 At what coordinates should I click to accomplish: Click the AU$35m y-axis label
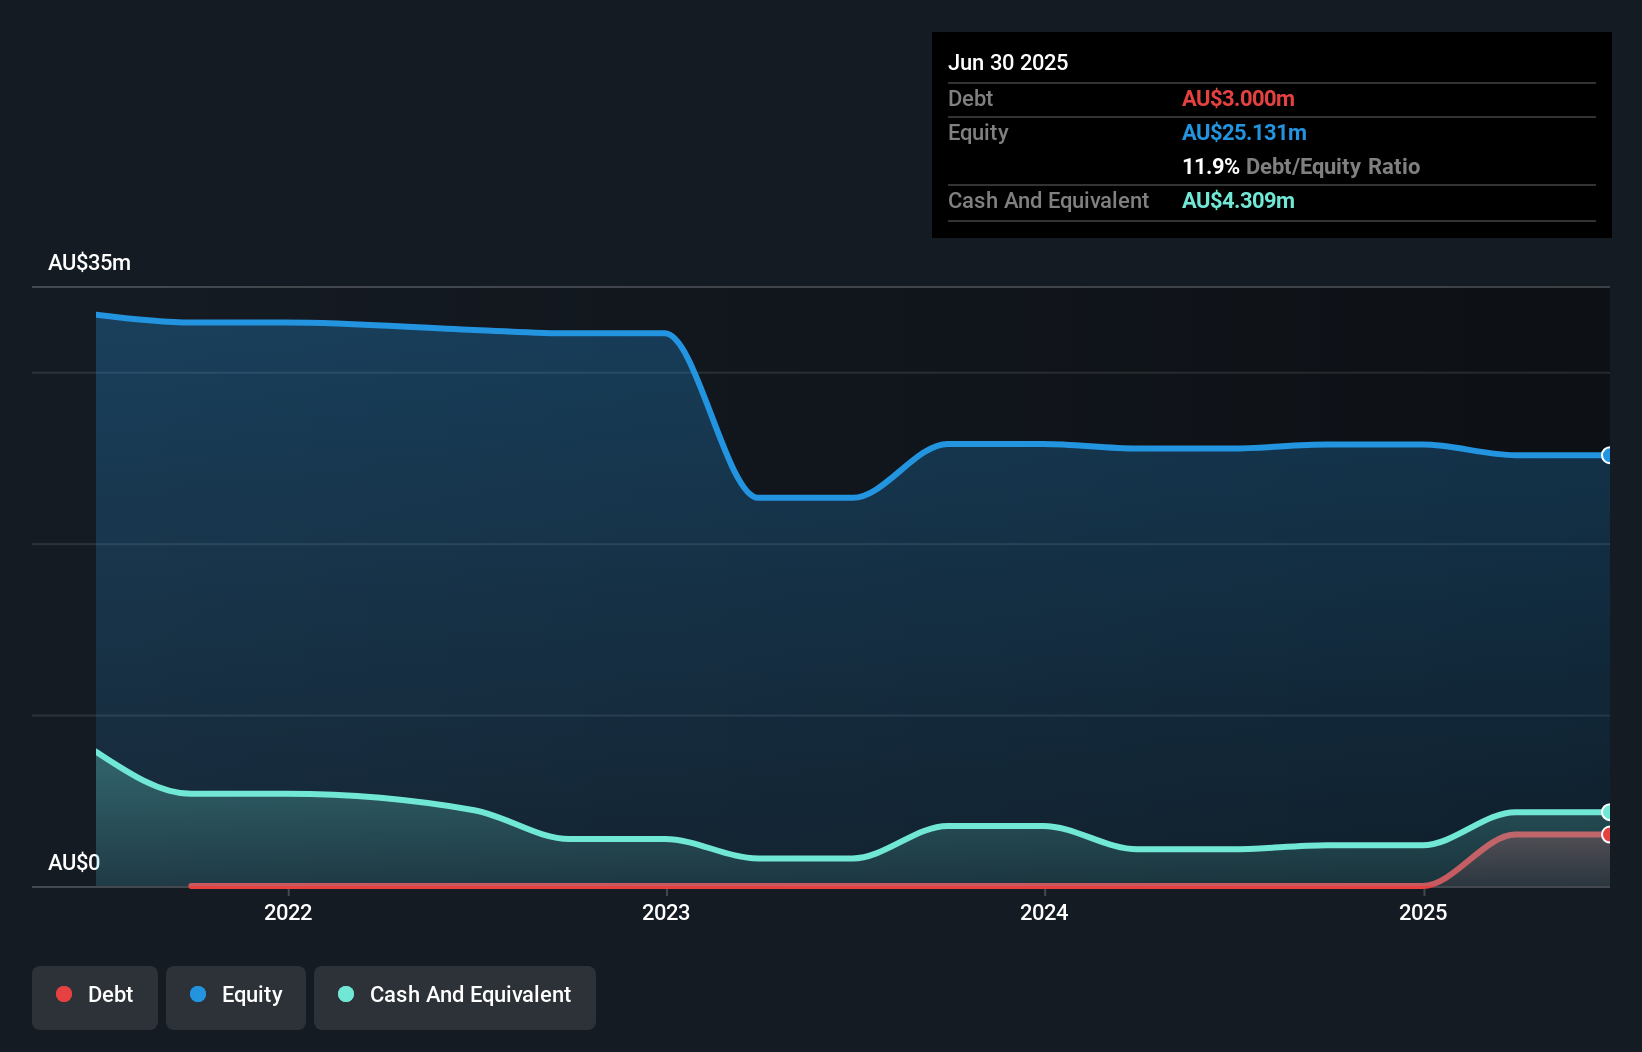[x=90, y=262]
